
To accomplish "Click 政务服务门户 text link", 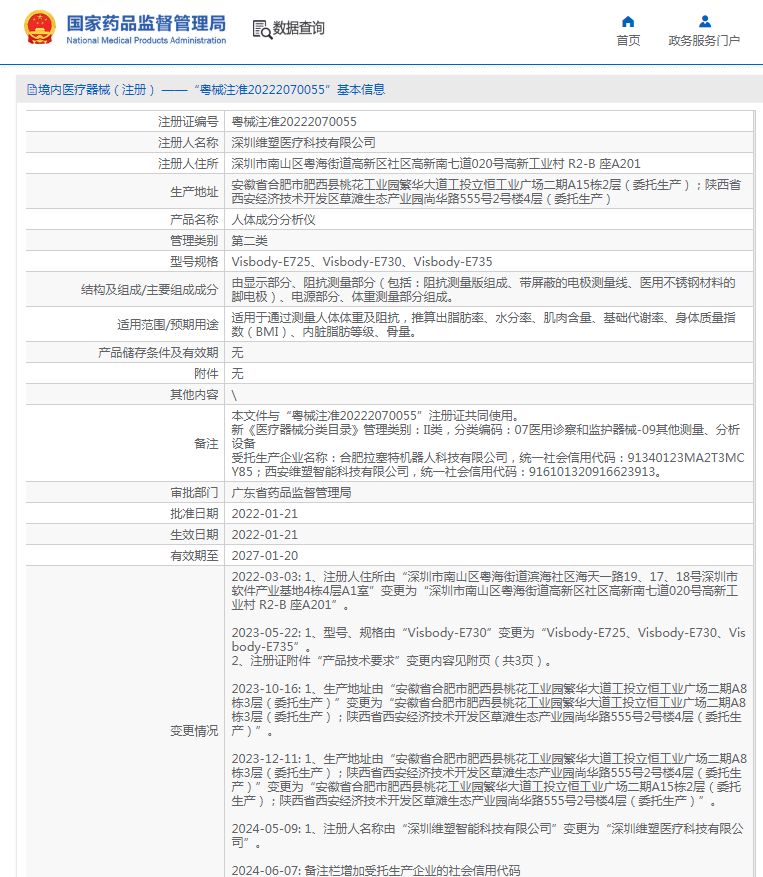I will pyautogui.click(x=704, y=41).
